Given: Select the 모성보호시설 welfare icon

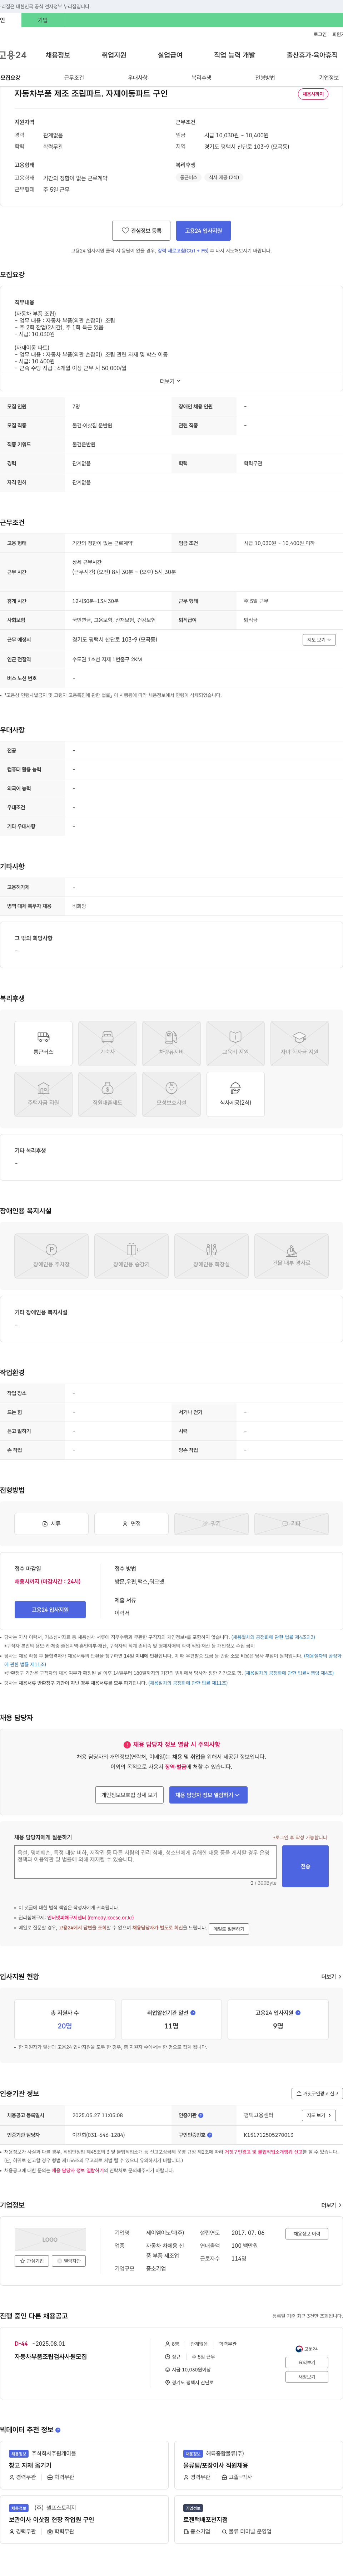Looking at the screenshot, I should pyautogui.click(x=171, y=1094).
